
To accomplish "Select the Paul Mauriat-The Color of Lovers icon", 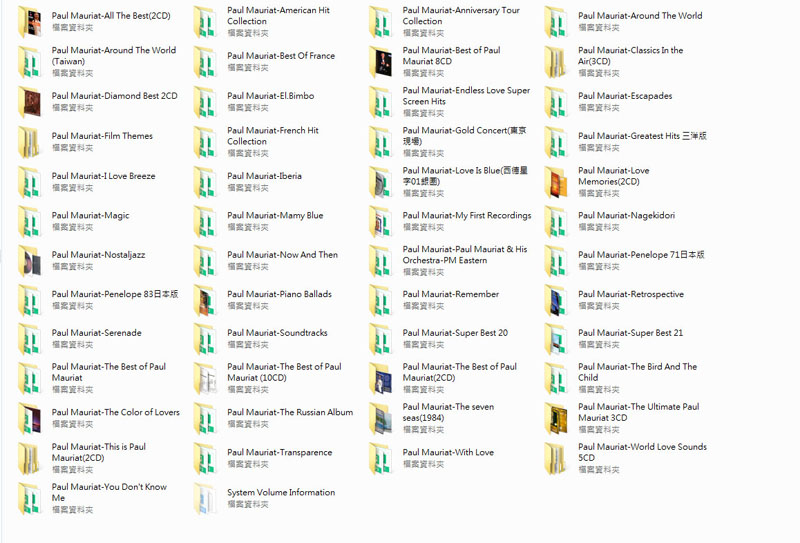I will [31, 418].
